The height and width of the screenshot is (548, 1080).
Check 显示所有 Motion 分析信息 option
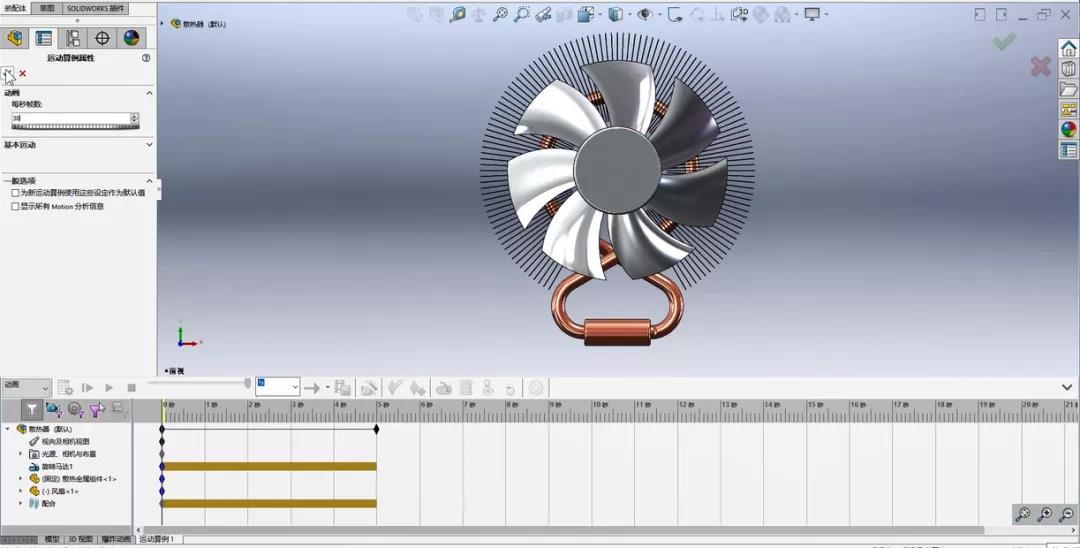[15, 206]
